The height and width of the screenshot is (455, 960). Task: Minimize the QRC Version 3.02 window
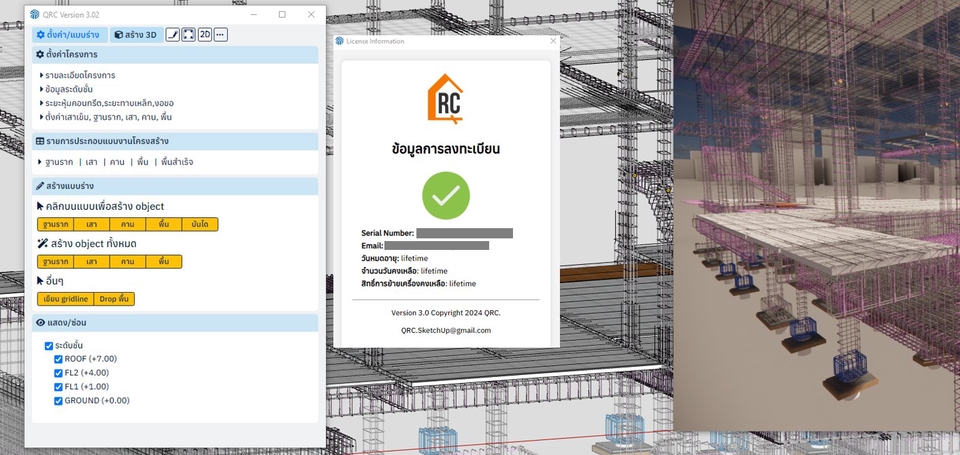point(253,14)
